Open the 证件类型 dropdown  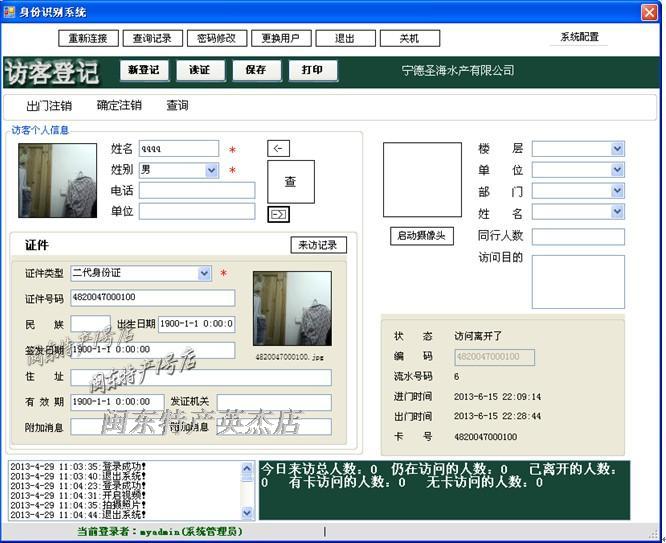204,273
